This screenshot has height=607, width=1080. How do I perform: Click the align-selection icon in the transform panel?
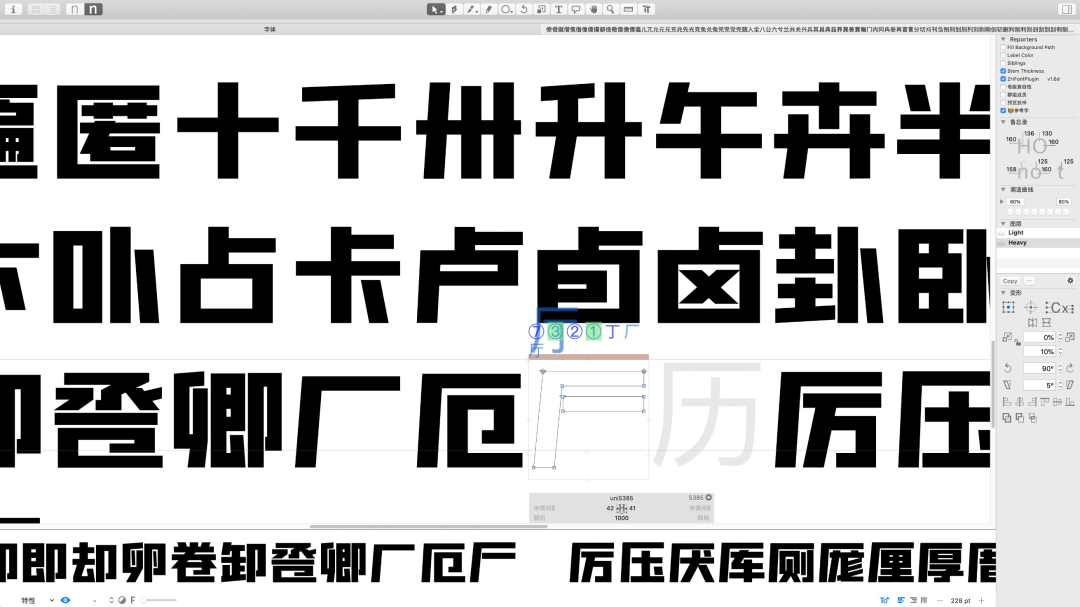[1007, 307]
